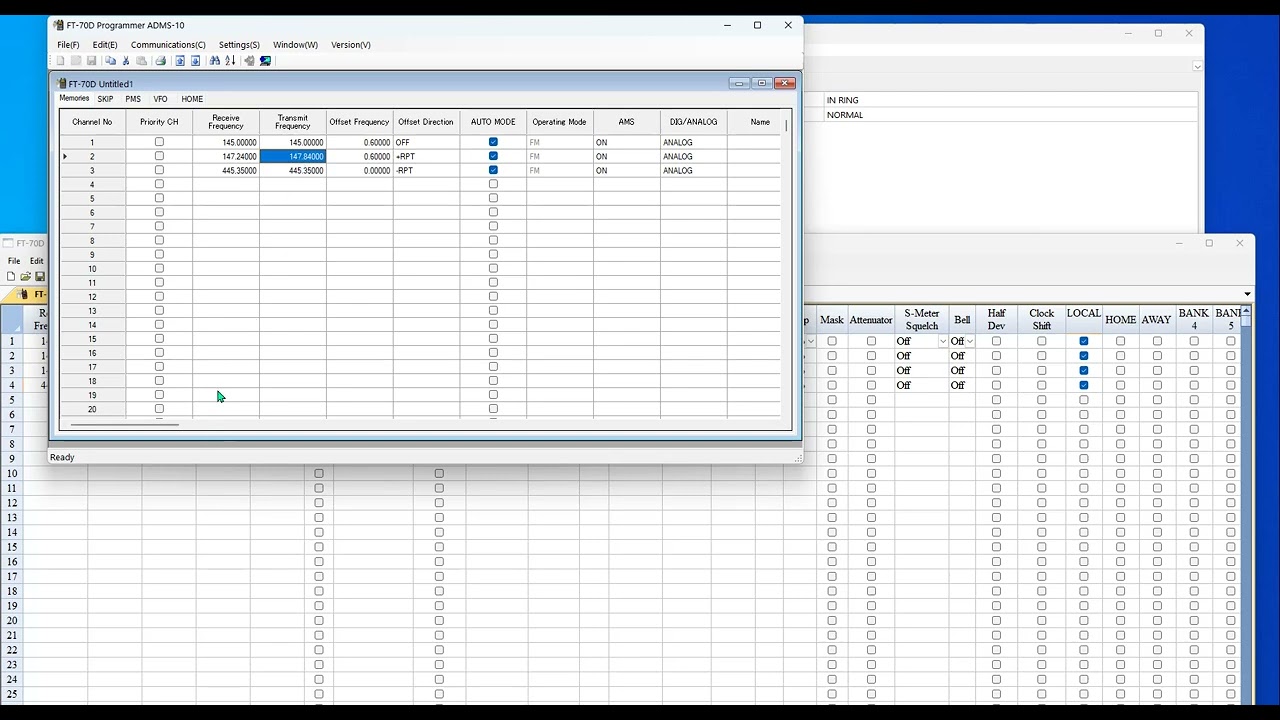Image resolution: width=1280 pixels, height=720 pixels.
Task: Click the send-to-radio computer icon in toolbar
Action: click(x=265, y=61)
